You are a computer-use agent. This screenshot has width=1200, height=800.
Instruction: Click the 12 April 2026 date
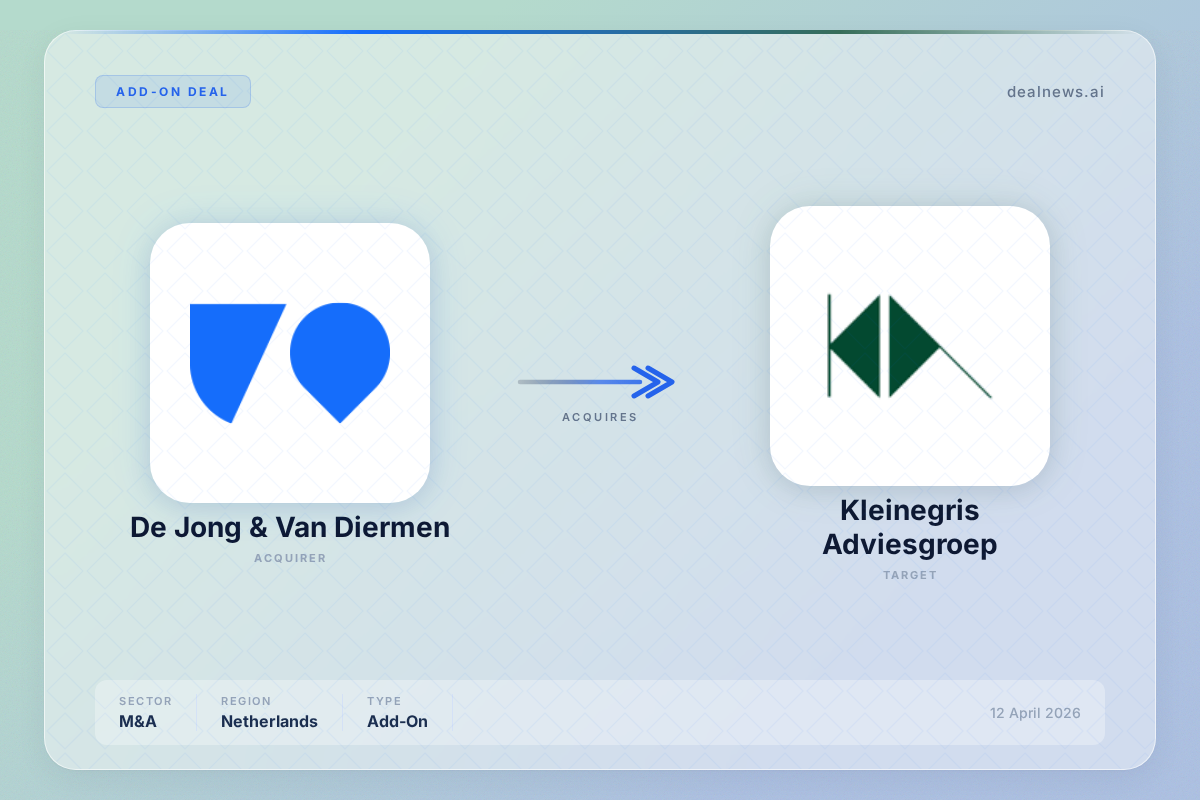(1035, 713)
